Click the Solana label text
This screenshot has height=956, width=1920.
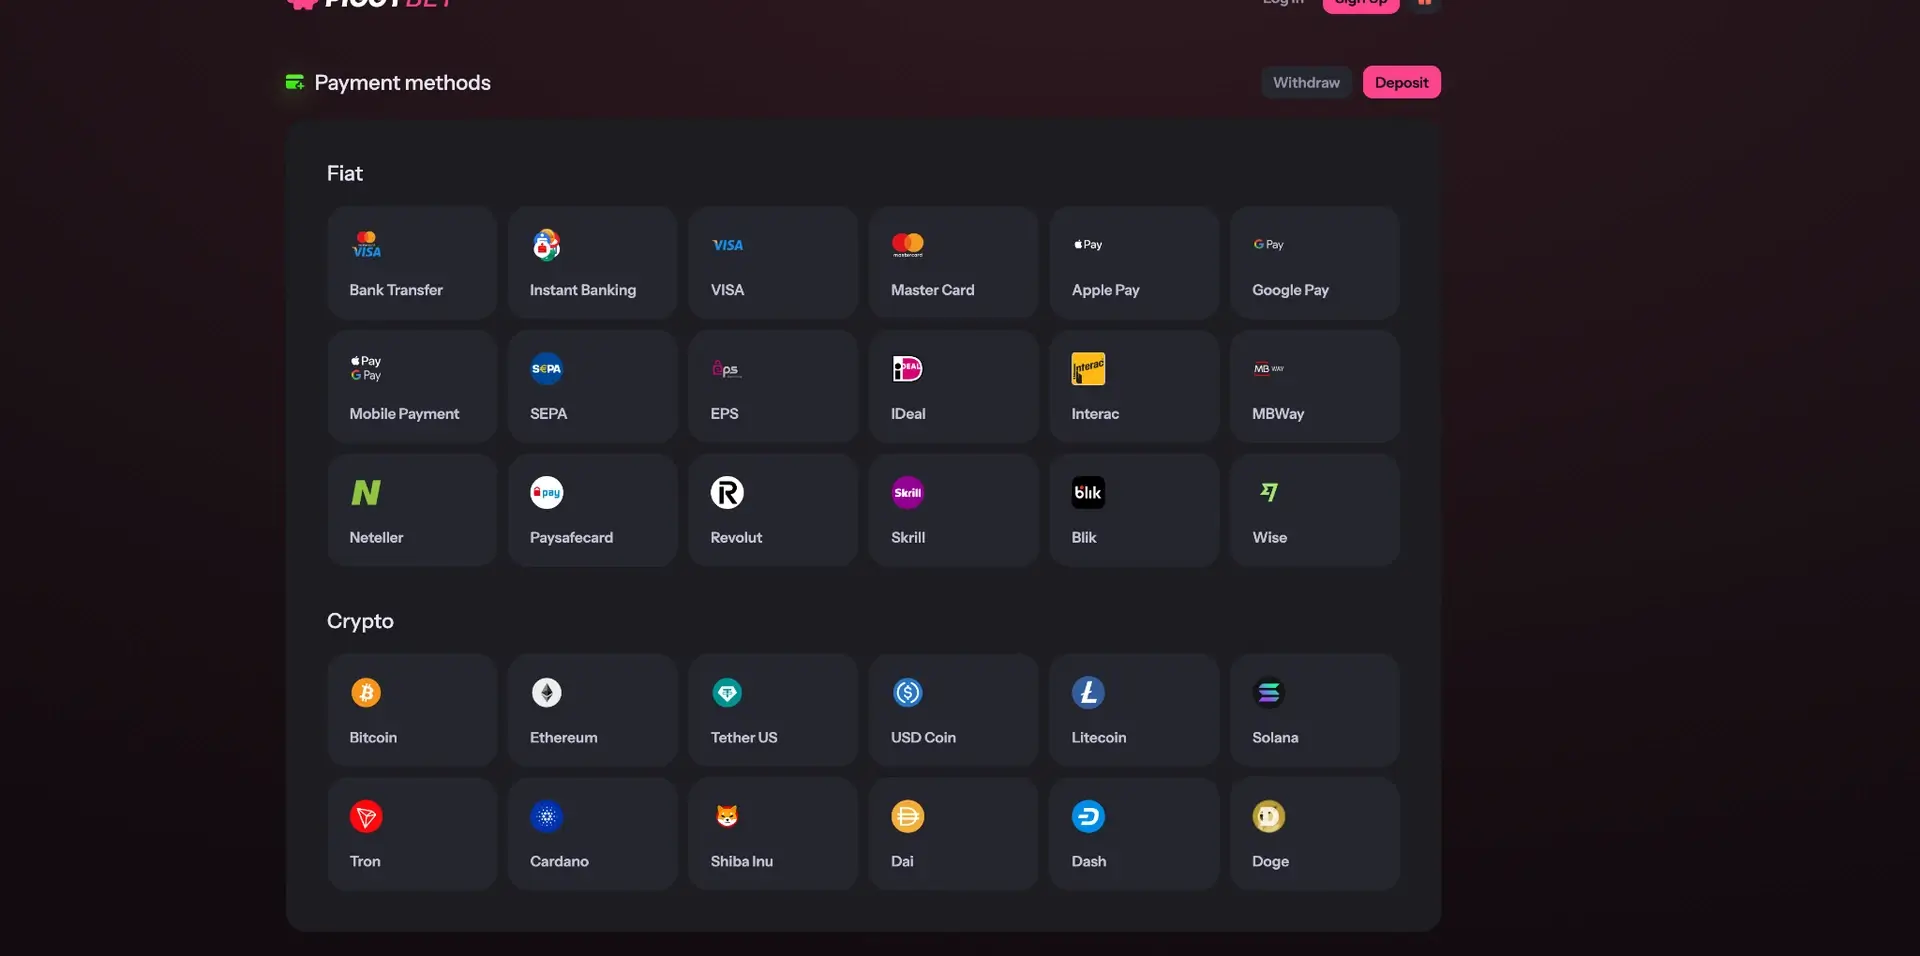point(1275,738)
